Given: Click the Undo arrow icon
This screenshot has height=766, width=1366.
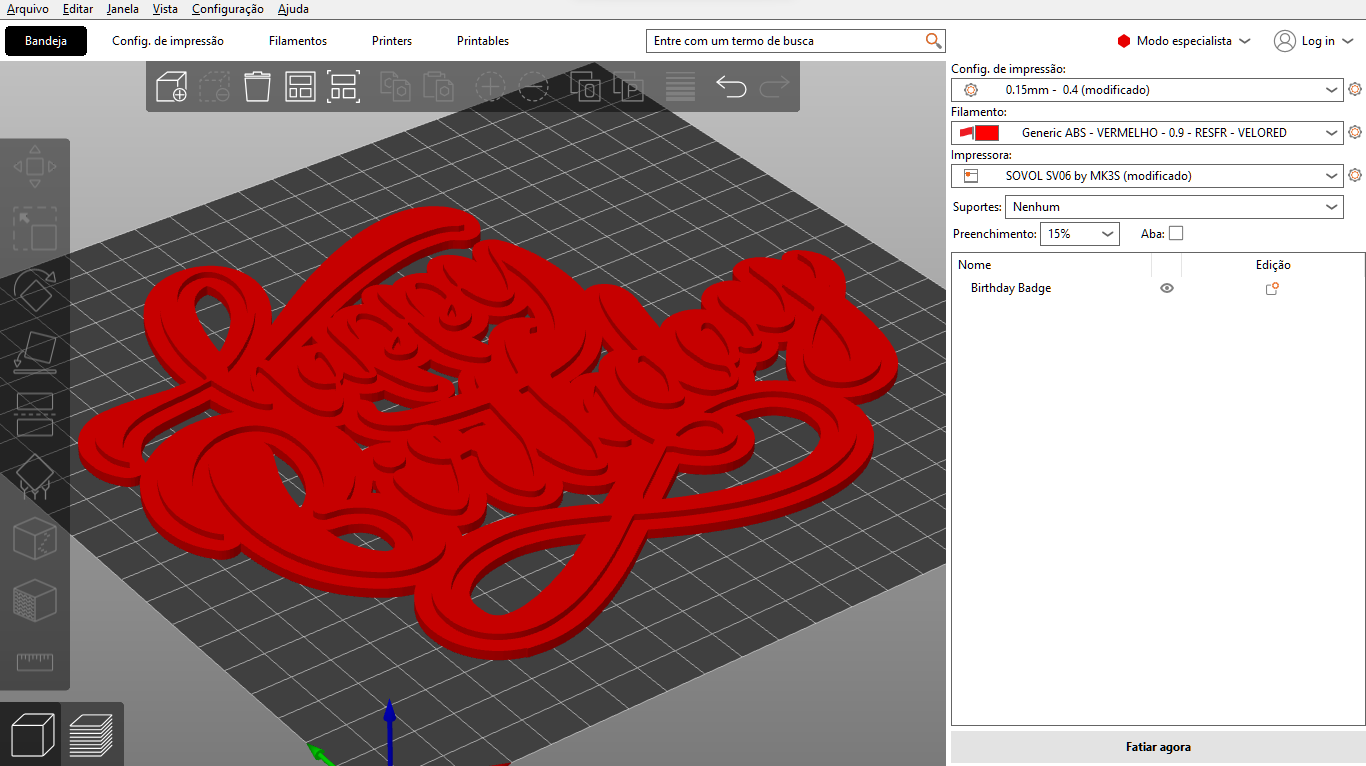Looking at the screenshot, I should [731, 87].
